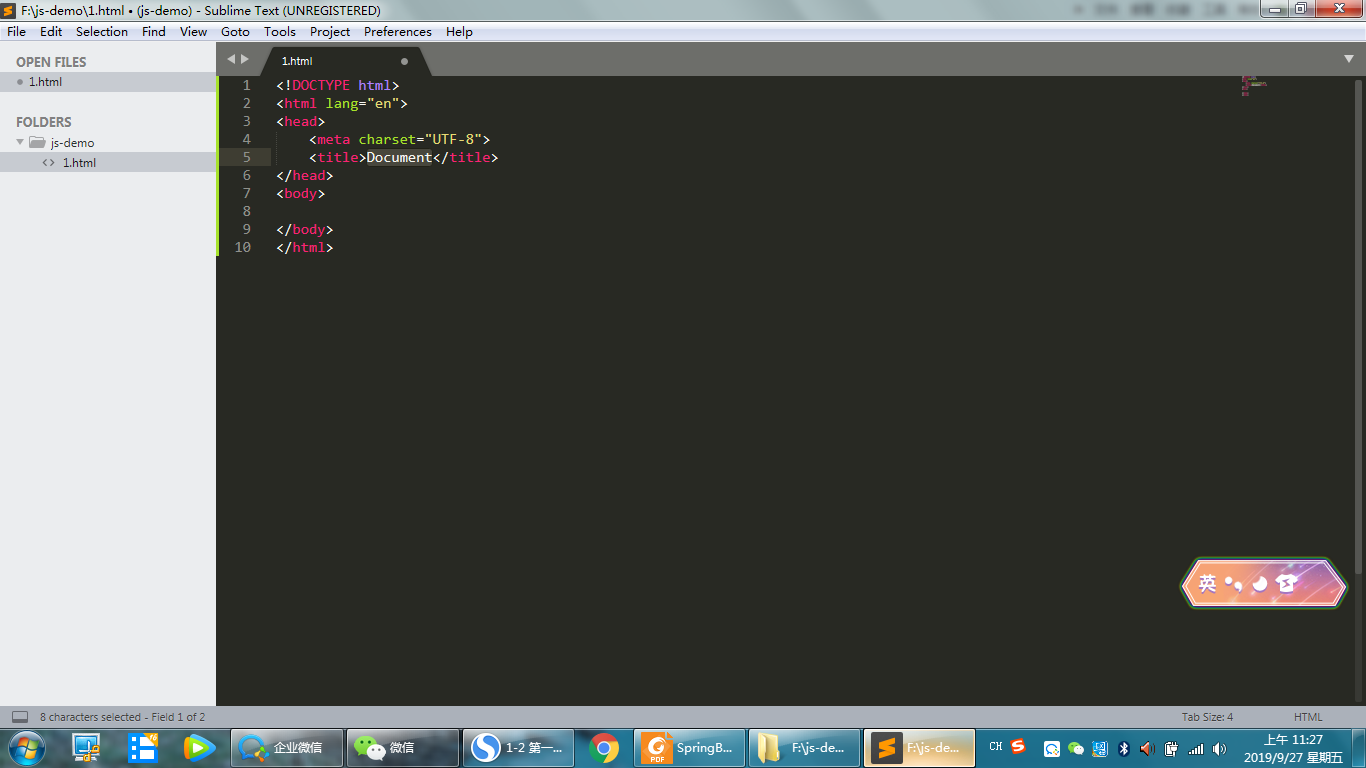Click the unsaved dot on the 1.html tab
The image size is (1366, 768).
point(405,61)
